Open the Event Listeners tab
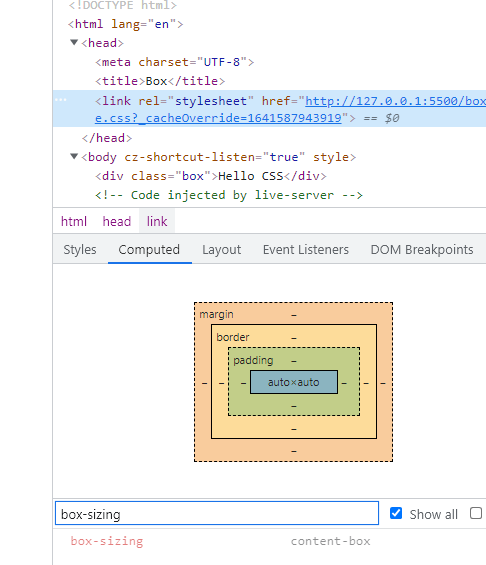Viewport: 486px width, 565px height. pyautogui.click(x=306, y=249)
